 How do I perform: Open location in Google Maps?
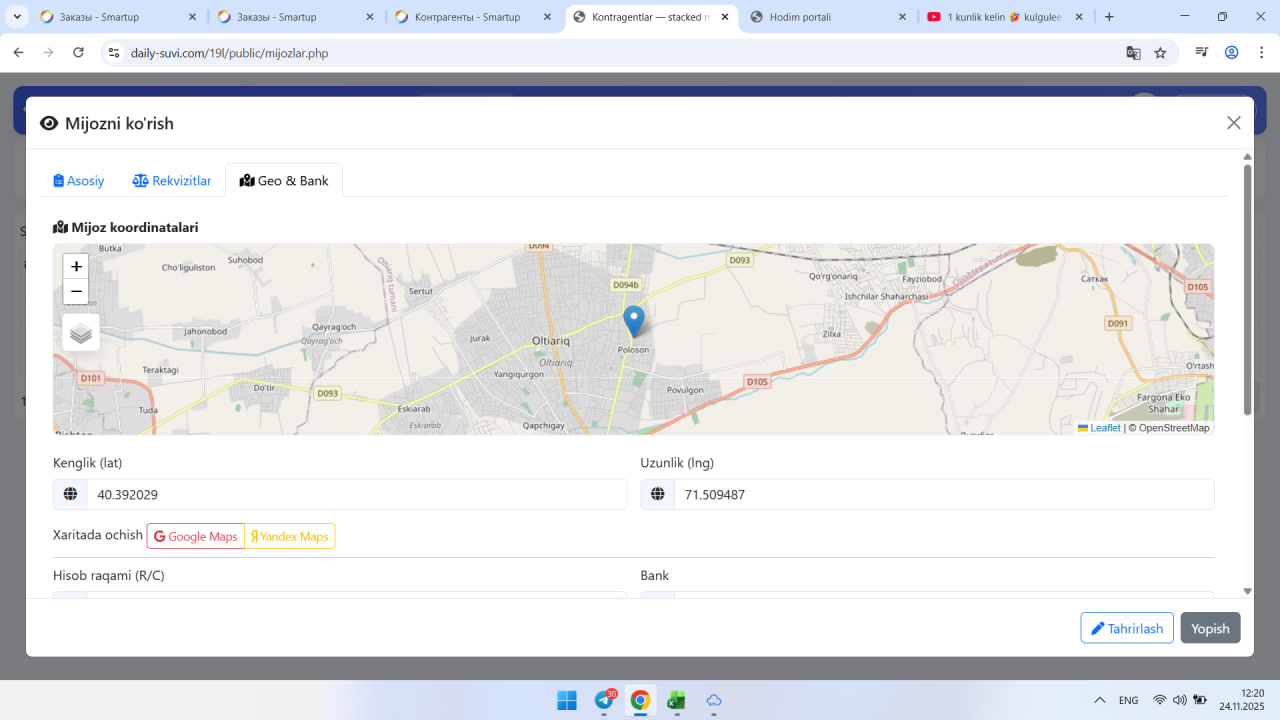(196, 537)
